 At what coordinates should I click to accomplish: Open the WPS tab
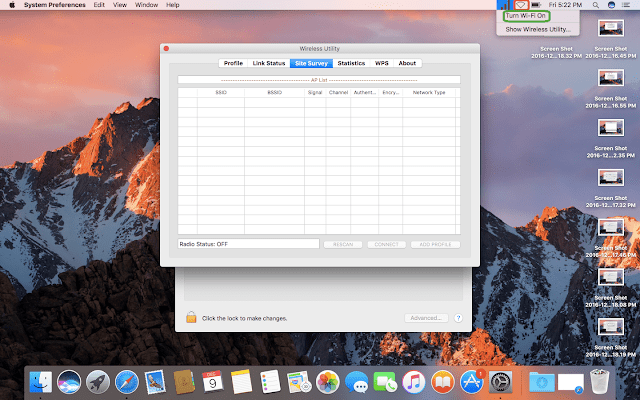point(381,63)
